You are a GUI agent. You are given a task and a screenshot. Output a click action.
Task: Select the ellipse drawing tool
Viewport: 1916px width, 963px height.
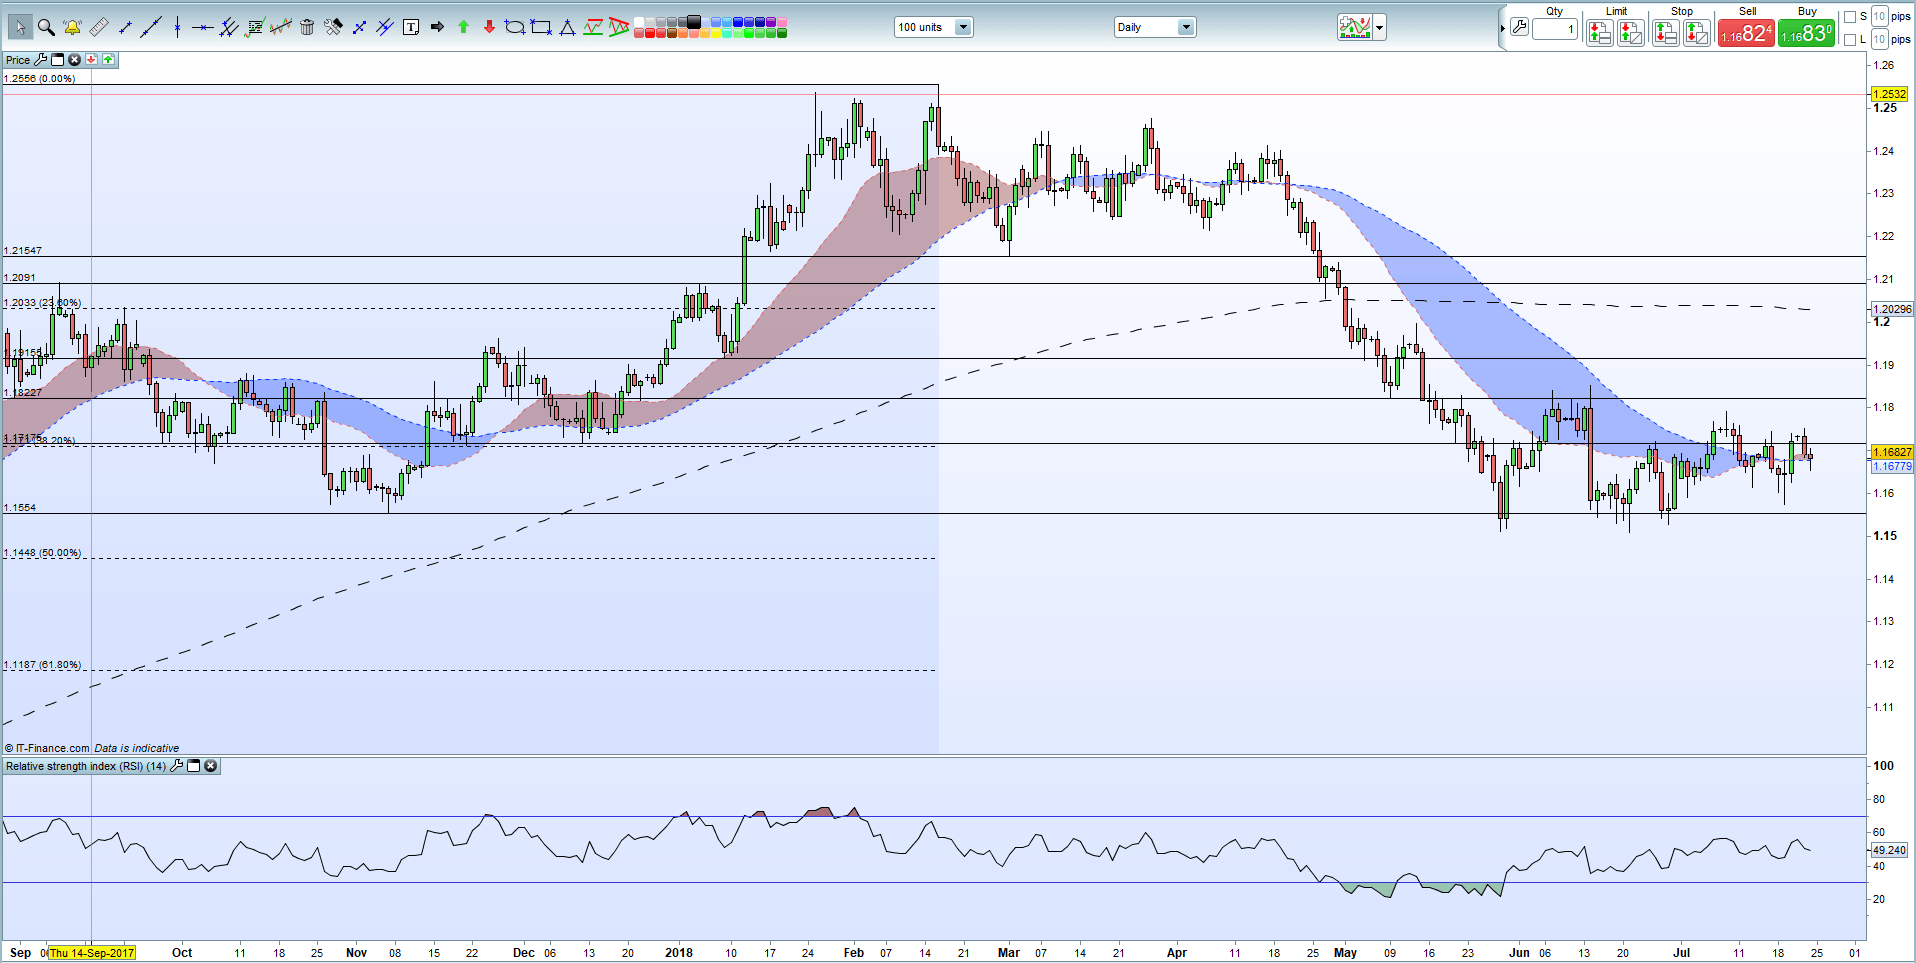(514, 27)
